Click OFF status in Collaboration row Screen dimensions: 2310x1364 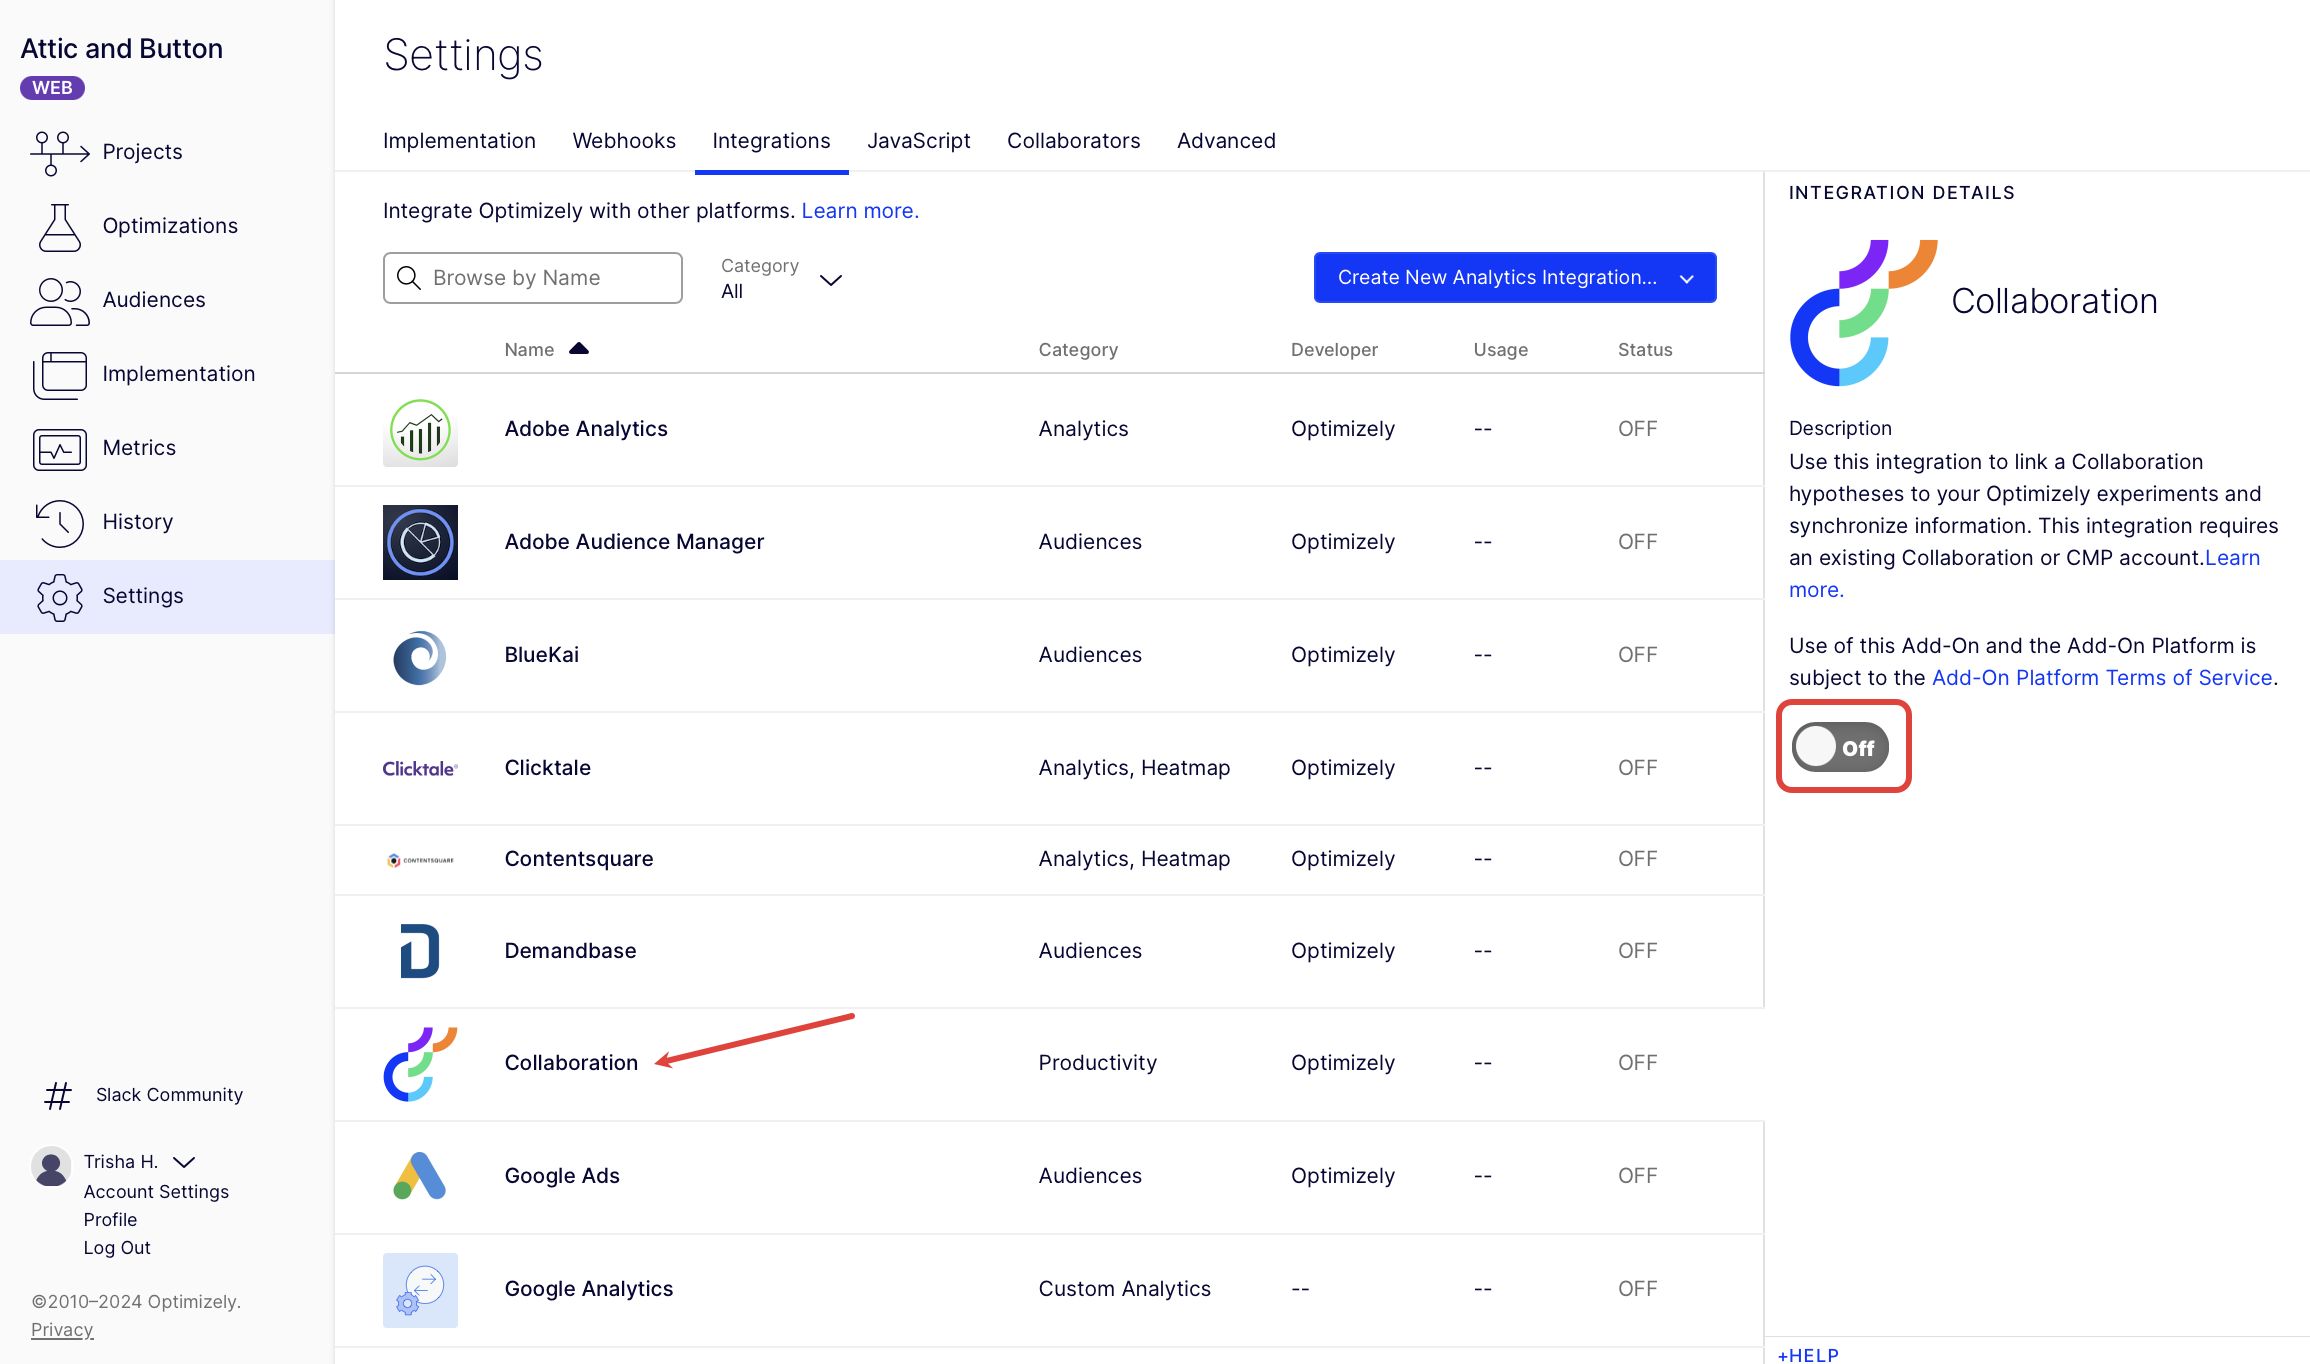[1638, 1063]
